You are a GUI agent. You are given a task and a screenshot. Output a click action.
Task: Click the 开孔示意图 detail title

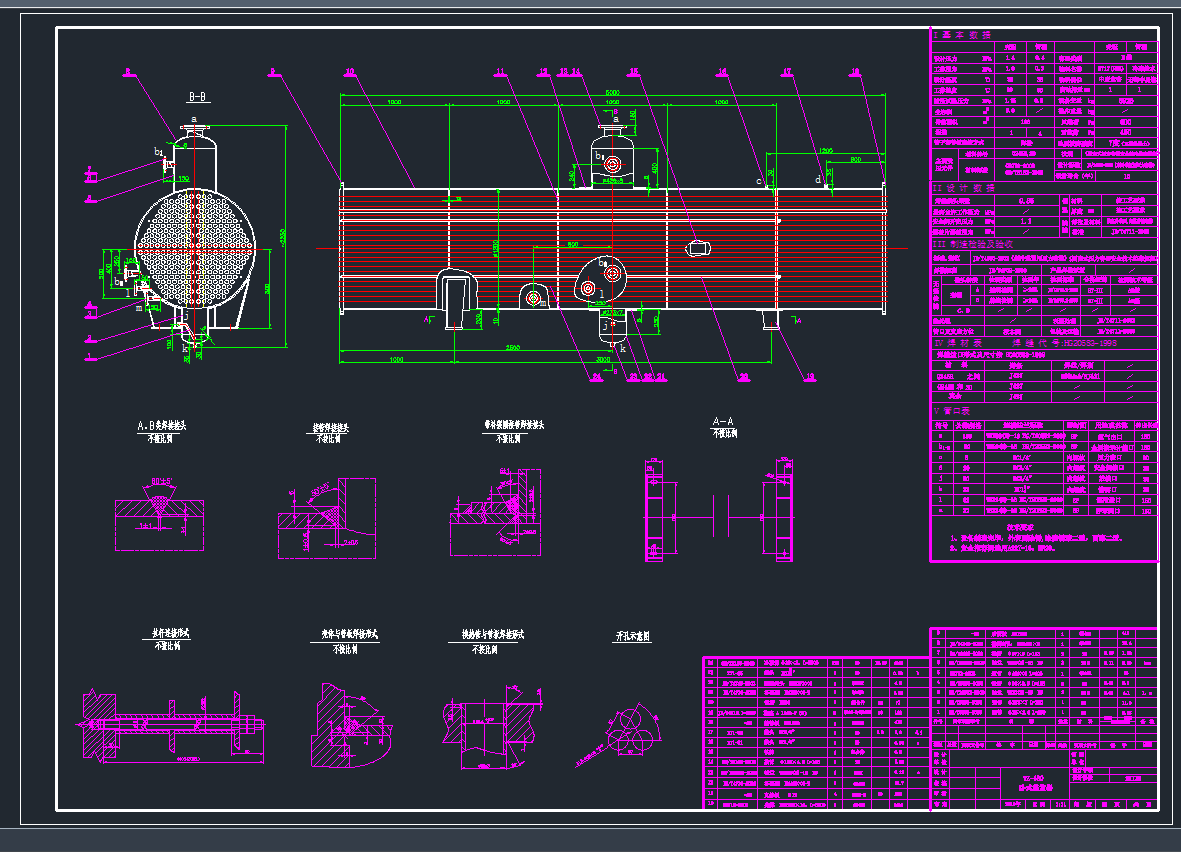(631, 636)
